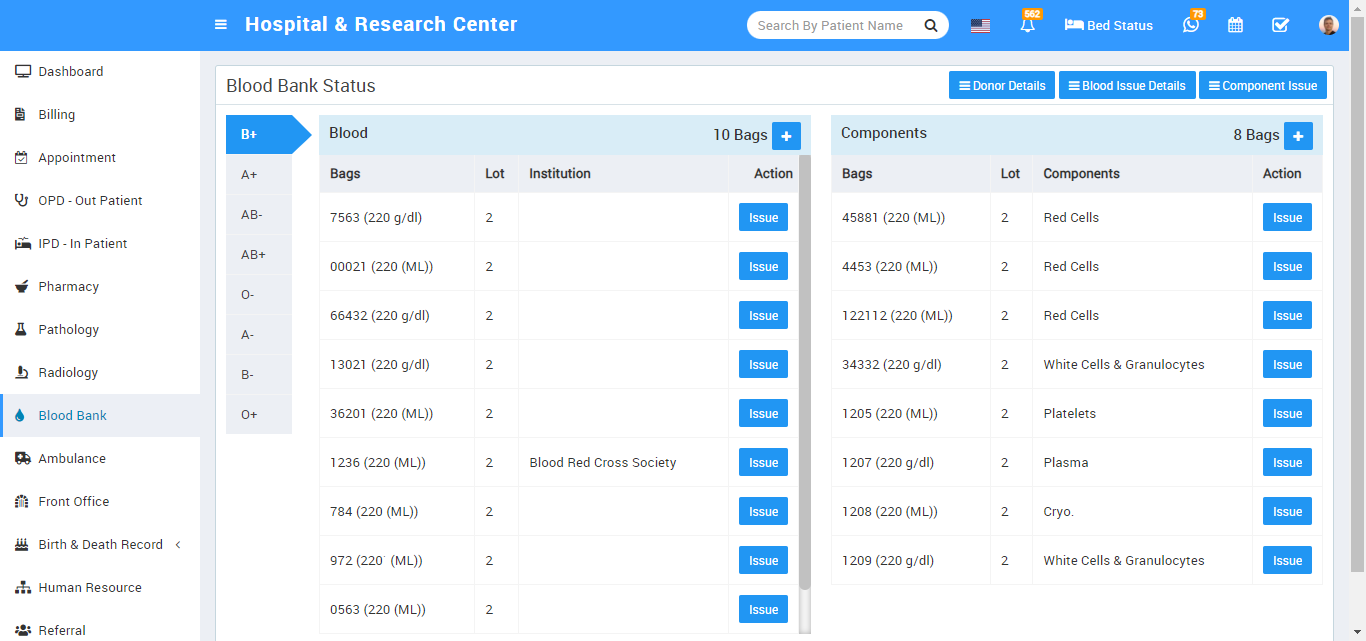This screenshot has width=1366, height=641.
Task: Open Donor Details button
Action: pyautogui.click(x=1002, y=86)
